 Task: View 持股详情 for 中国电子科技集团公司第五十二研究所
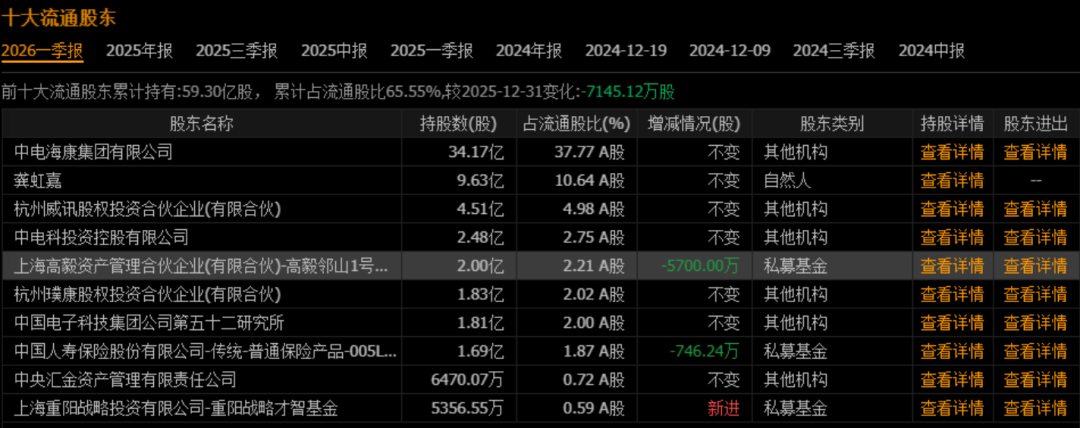pyautogui.click(x=953, y=323)
